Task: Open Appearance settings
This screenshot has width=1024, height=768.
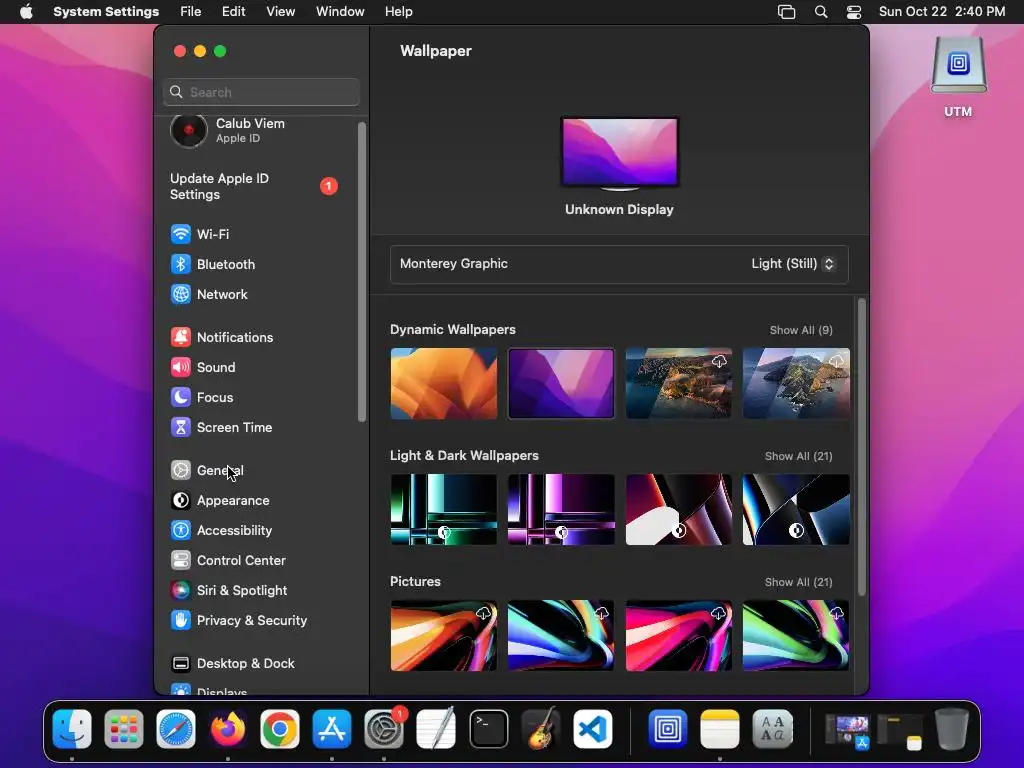Action: tap(219, 500)
